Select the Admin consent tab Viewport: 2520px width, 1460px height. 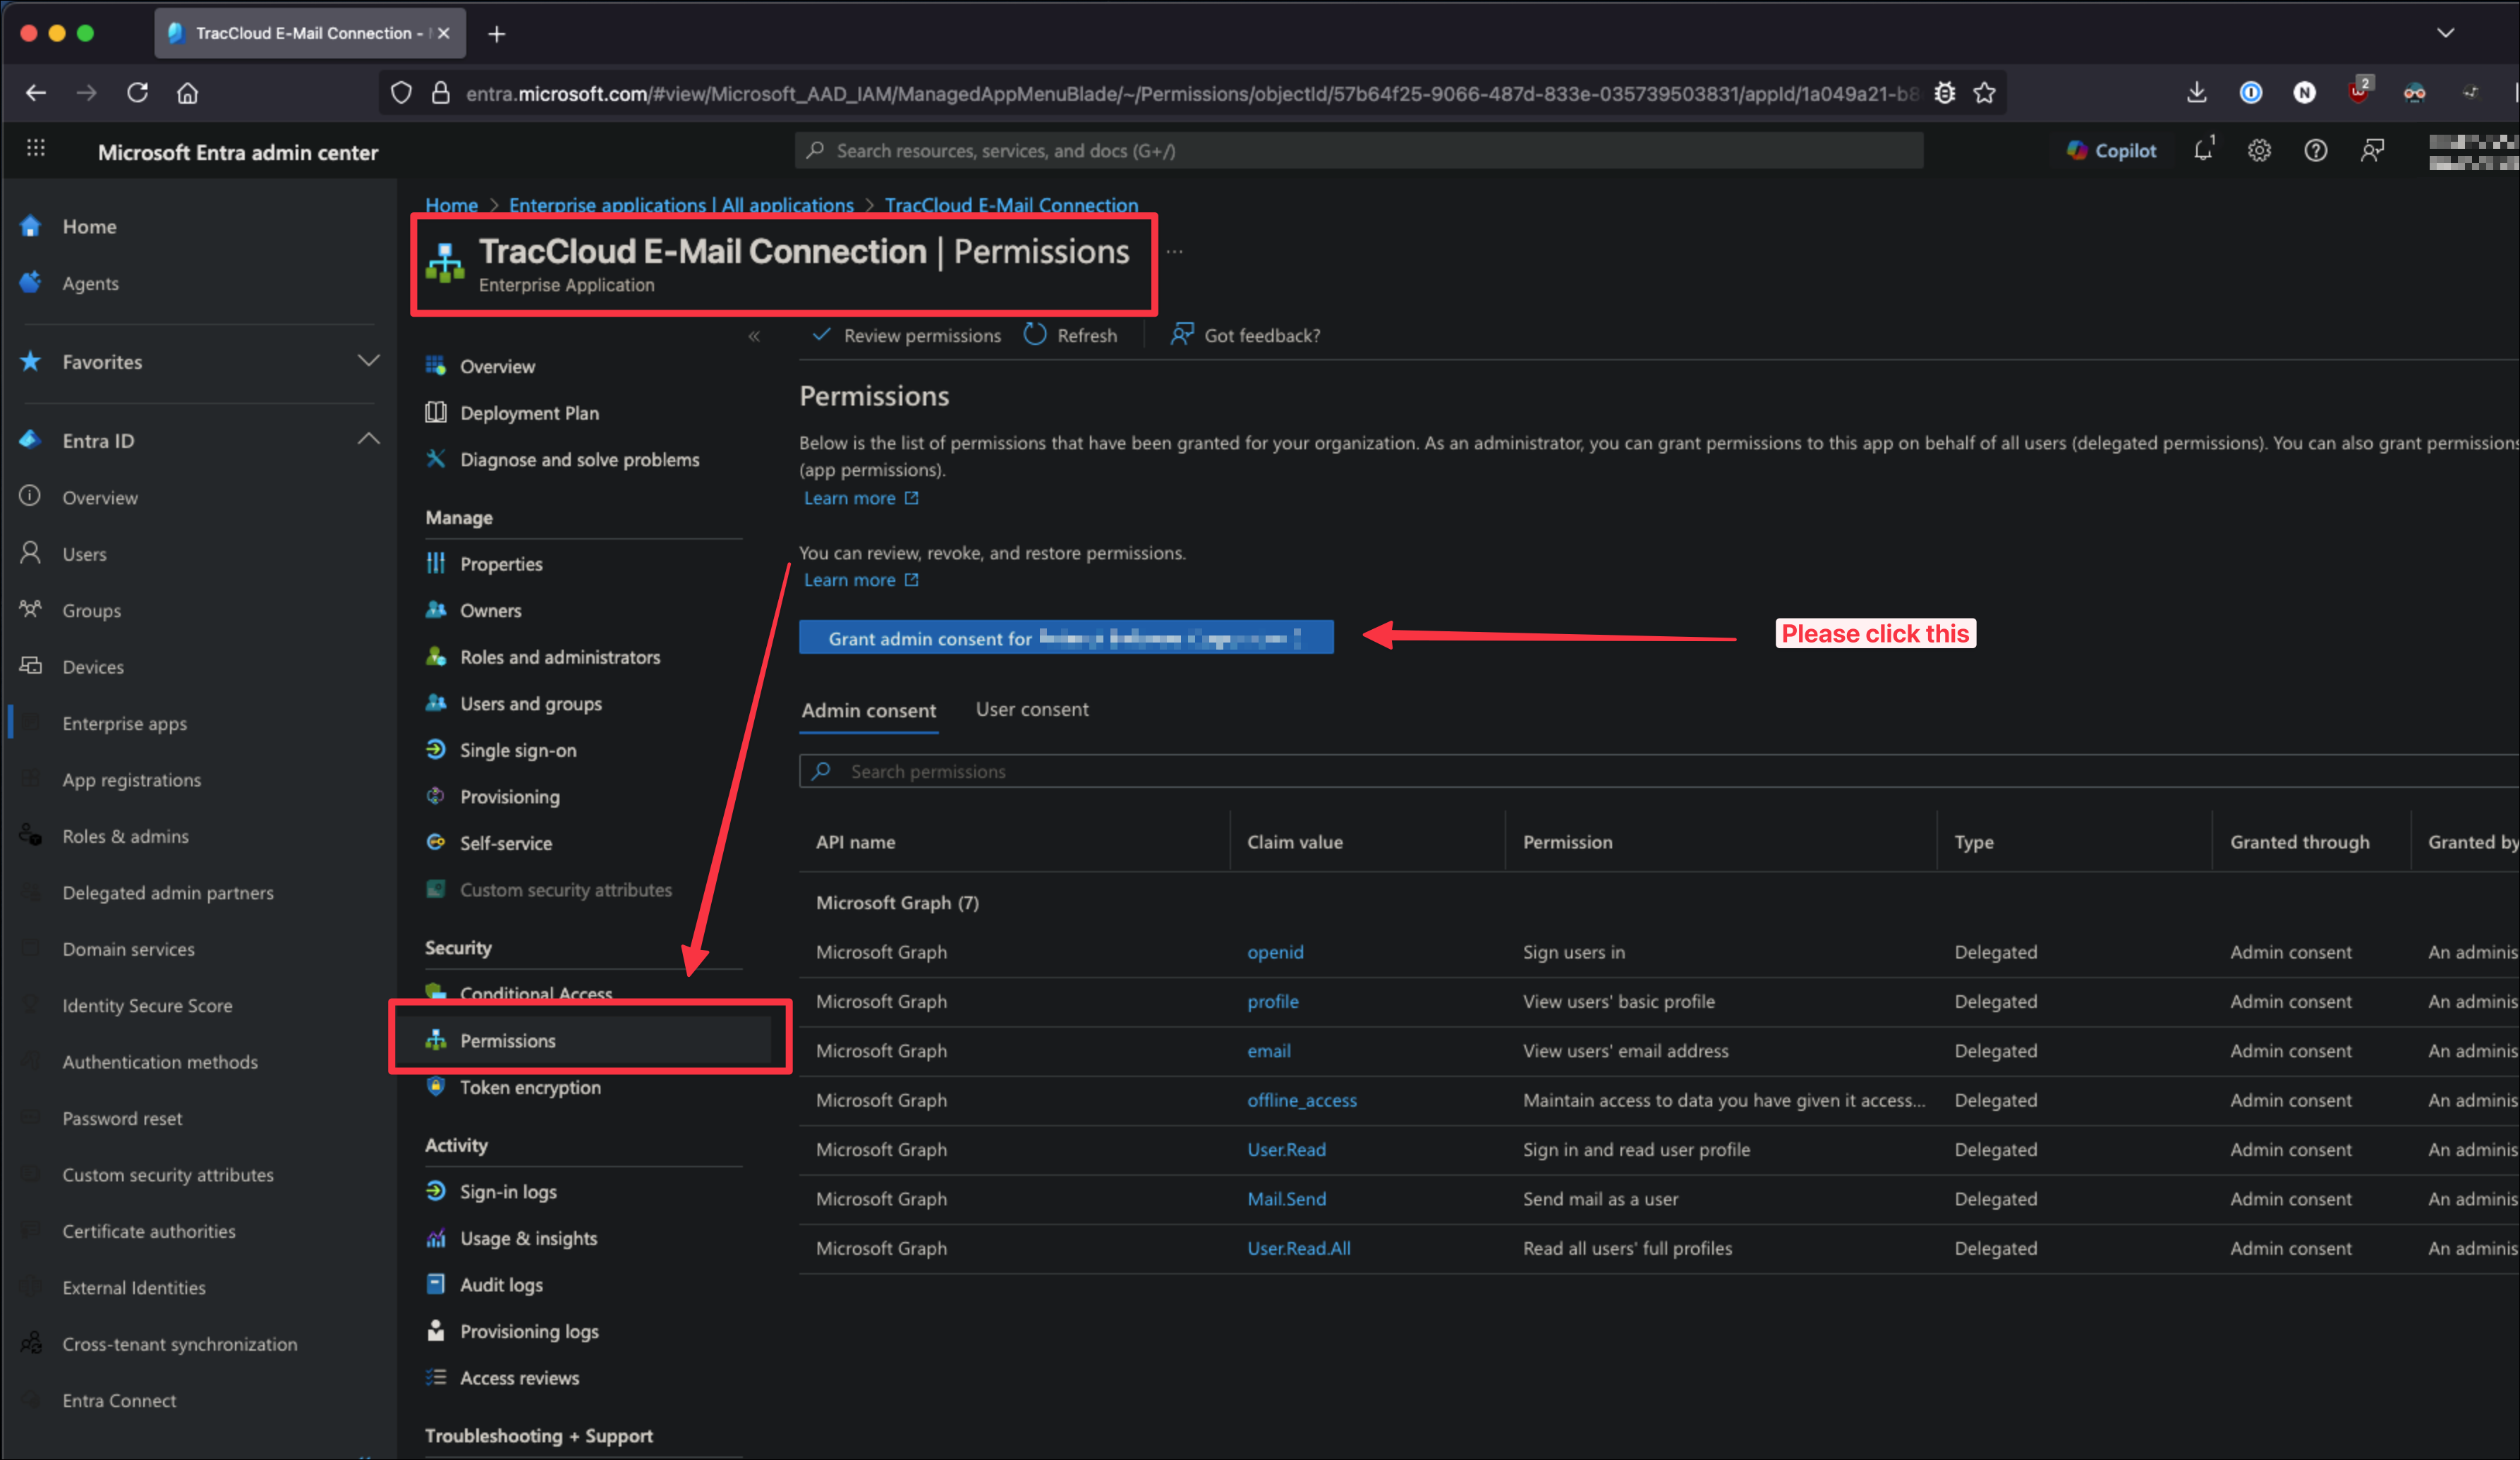(x=868, y=710)
